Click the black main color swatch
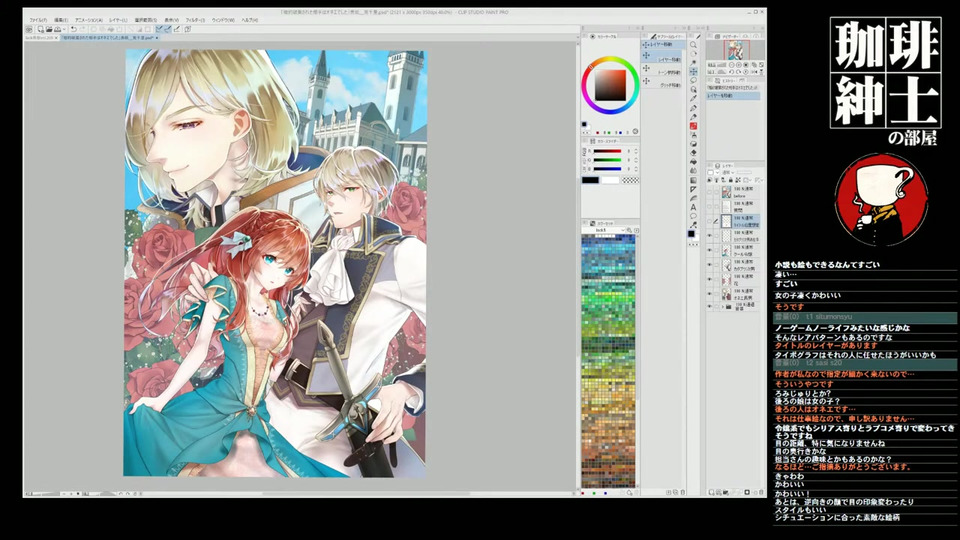 coord(590,180)
